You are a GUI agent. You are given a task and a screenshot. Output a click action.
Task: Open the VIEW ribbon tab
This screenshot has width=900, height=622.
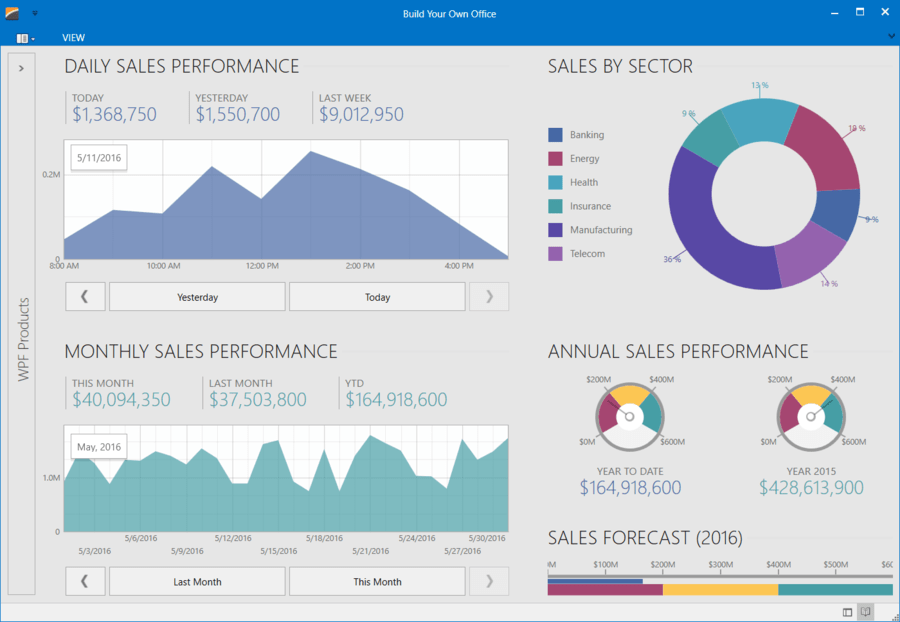tap(73, 38)
